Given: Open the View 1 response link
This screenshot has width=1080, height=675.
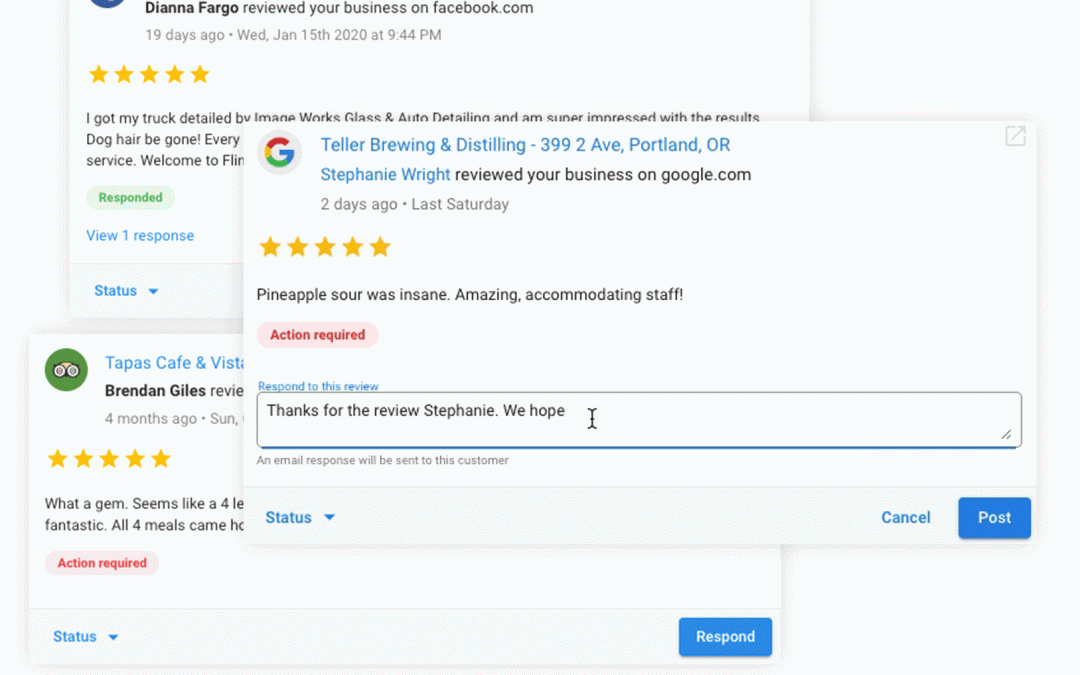Looking at the screenshot, I should click(140, 236).
